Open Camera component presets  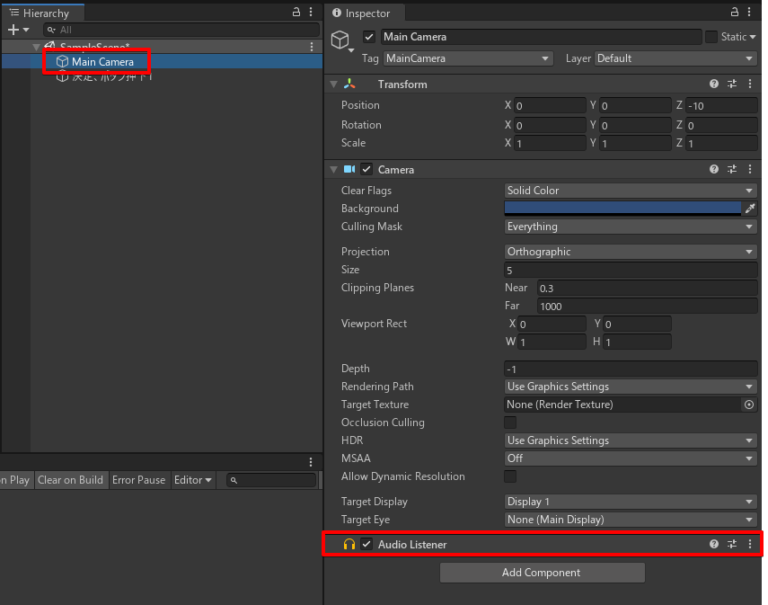click(732, 169)
